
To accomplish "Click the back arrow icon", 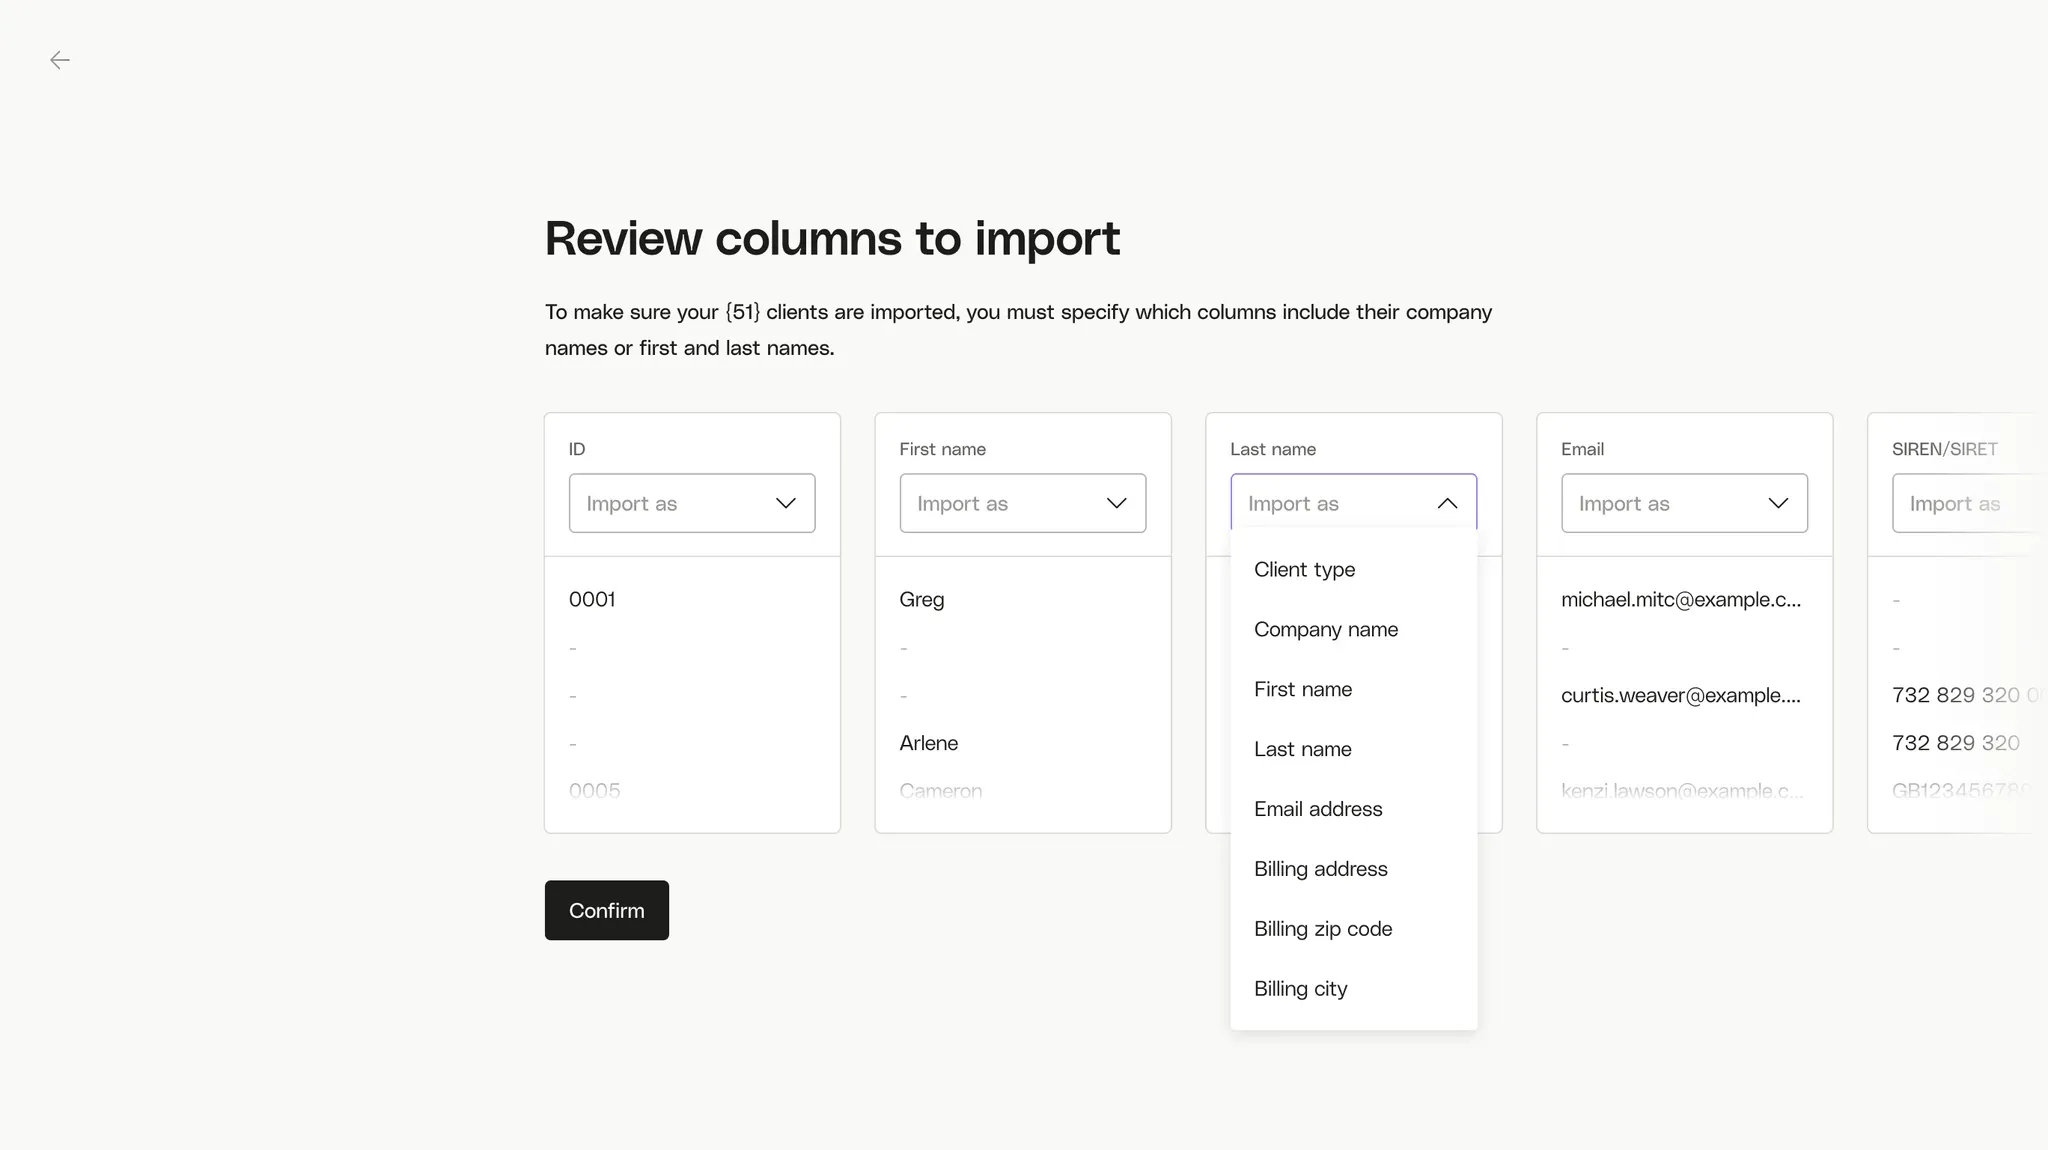I will pos(60,60).
